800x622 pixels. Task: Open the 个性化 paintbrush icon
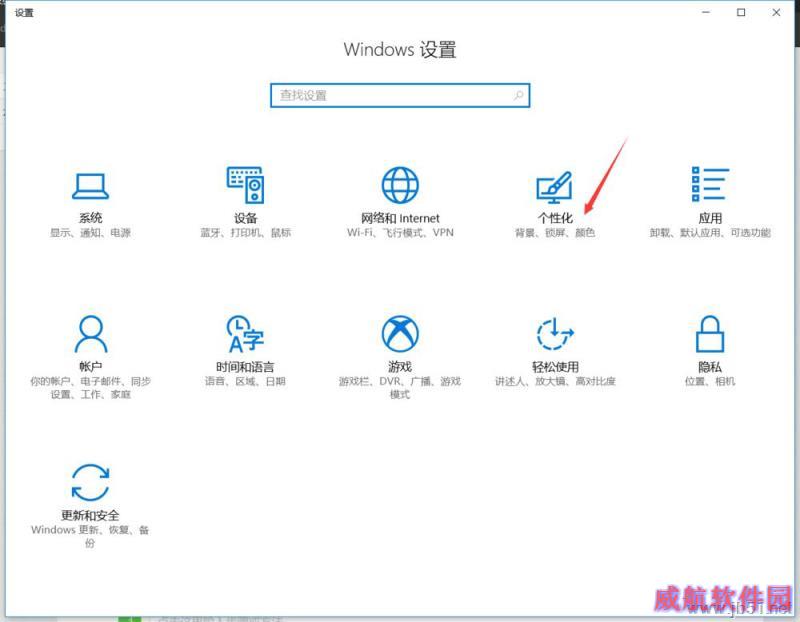[555, 186]
